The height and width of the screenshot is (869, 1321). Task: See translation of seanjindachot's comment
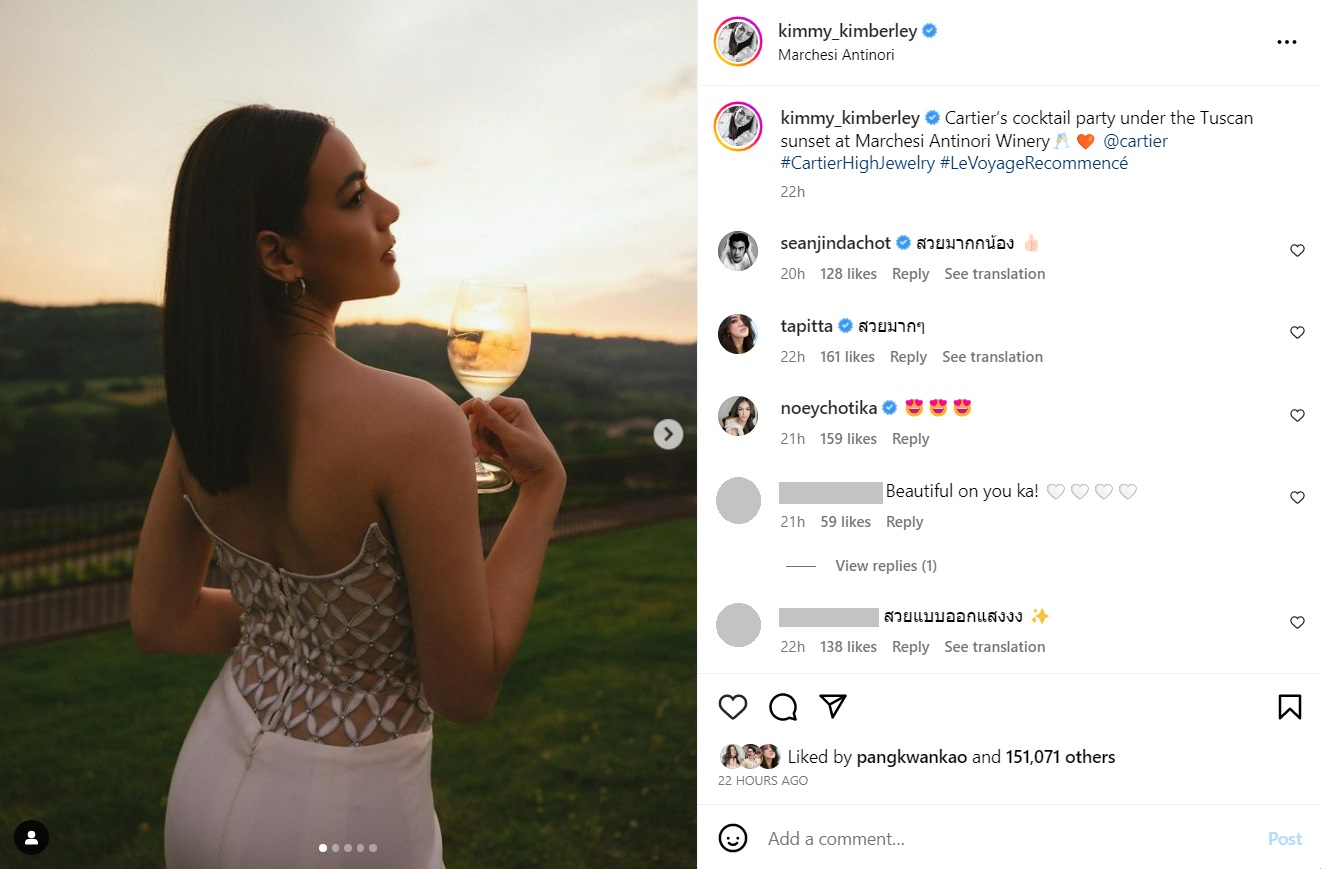[x=994, y=274]
